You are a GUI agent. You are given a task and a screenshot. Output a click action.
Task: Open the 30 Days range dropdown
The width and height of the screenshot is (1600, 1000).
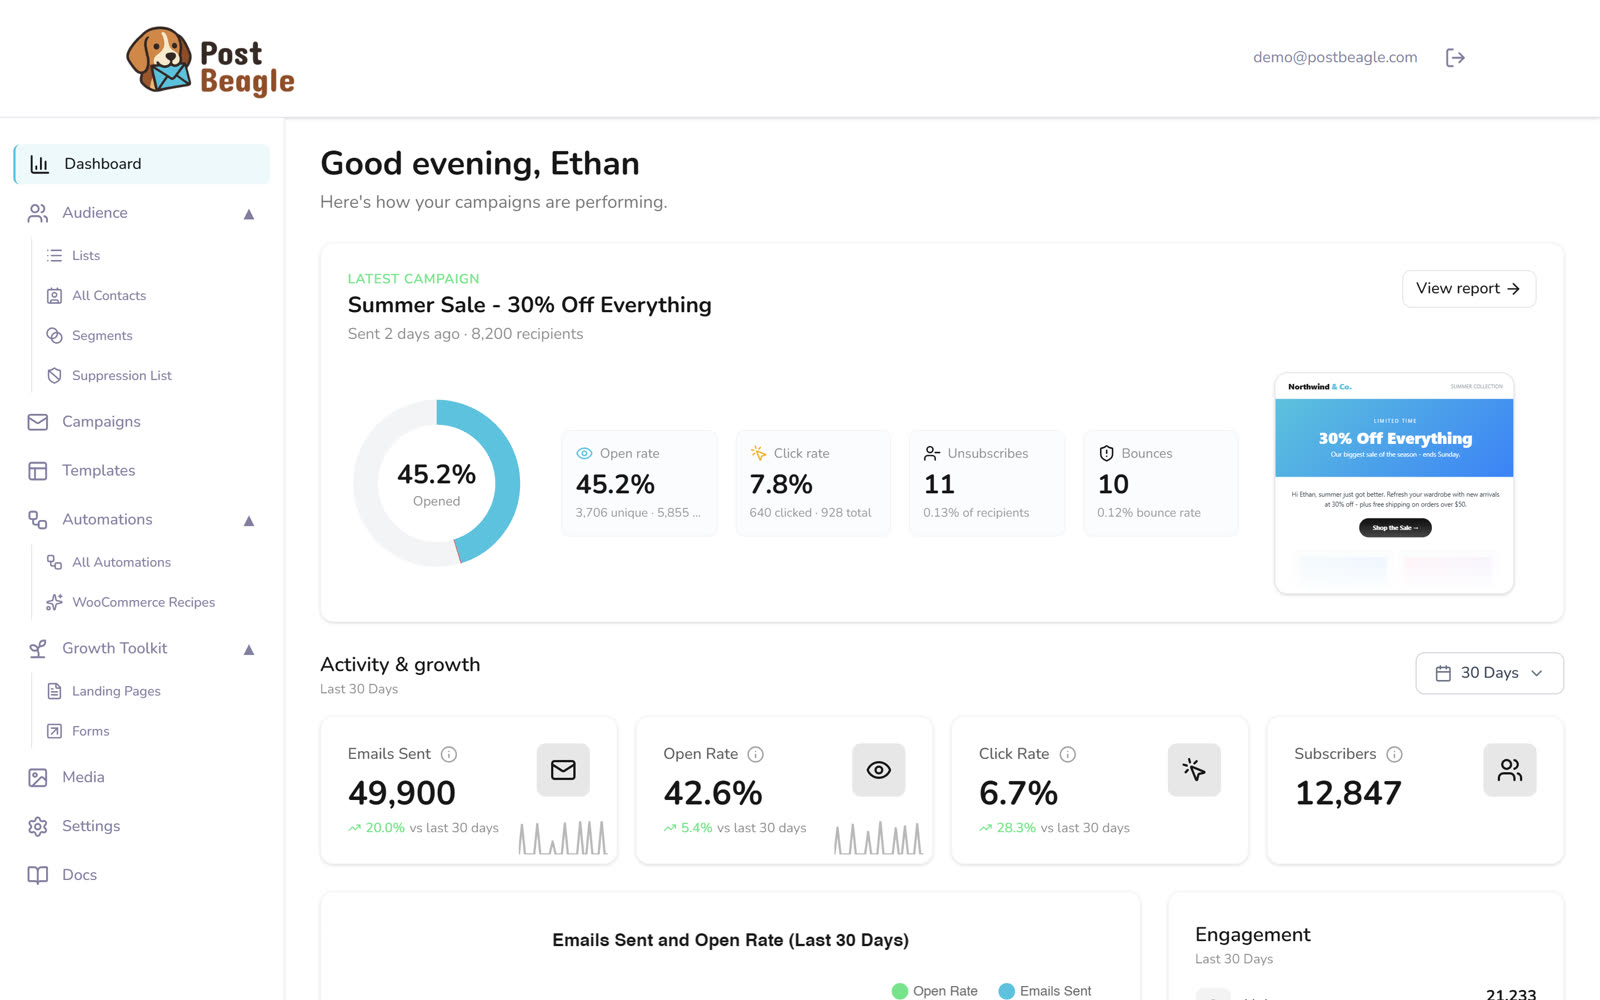point(1489,674)
